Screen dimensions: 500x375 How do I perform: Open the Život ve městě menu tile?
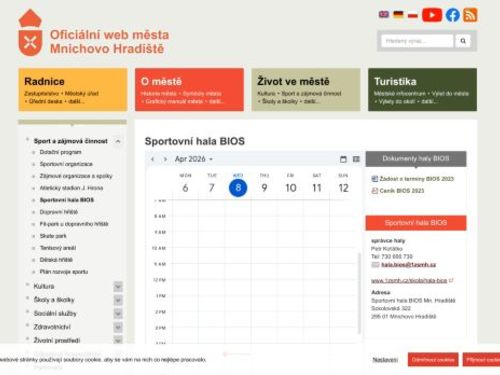point(306,90)
